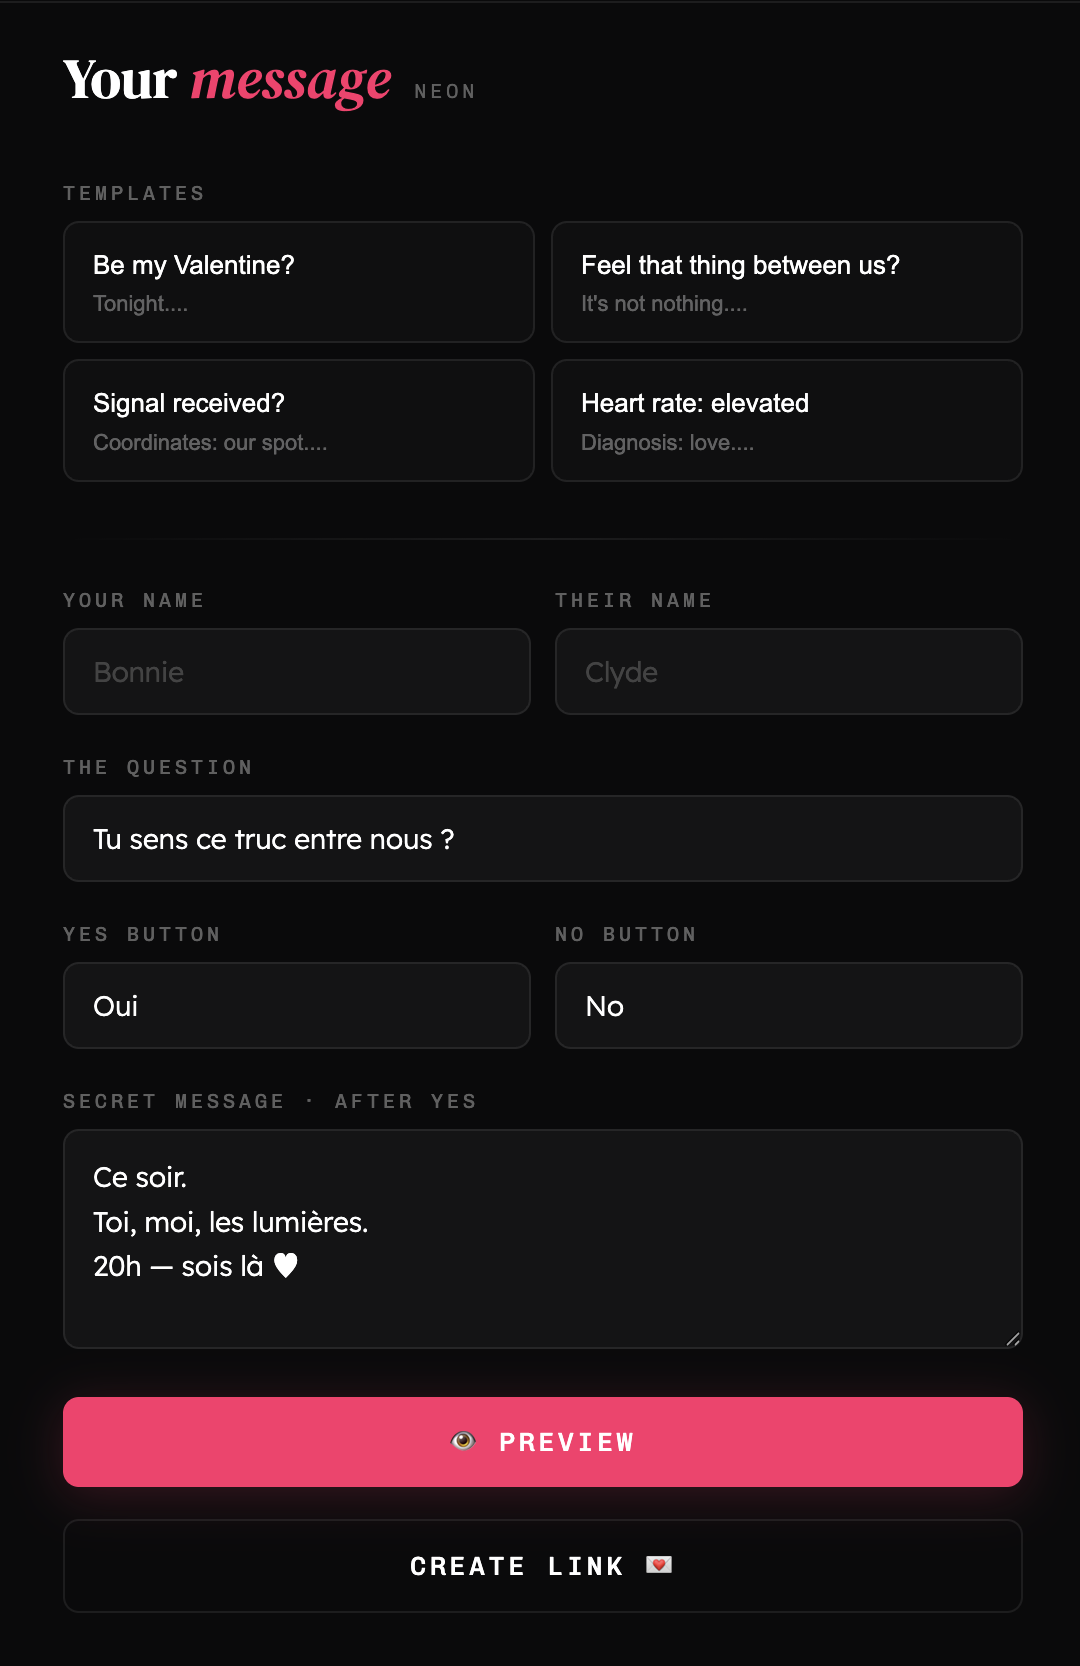Click the heart symbol in the secret message
The height and width of the screenshot is (1666, 1080).
286,1266
